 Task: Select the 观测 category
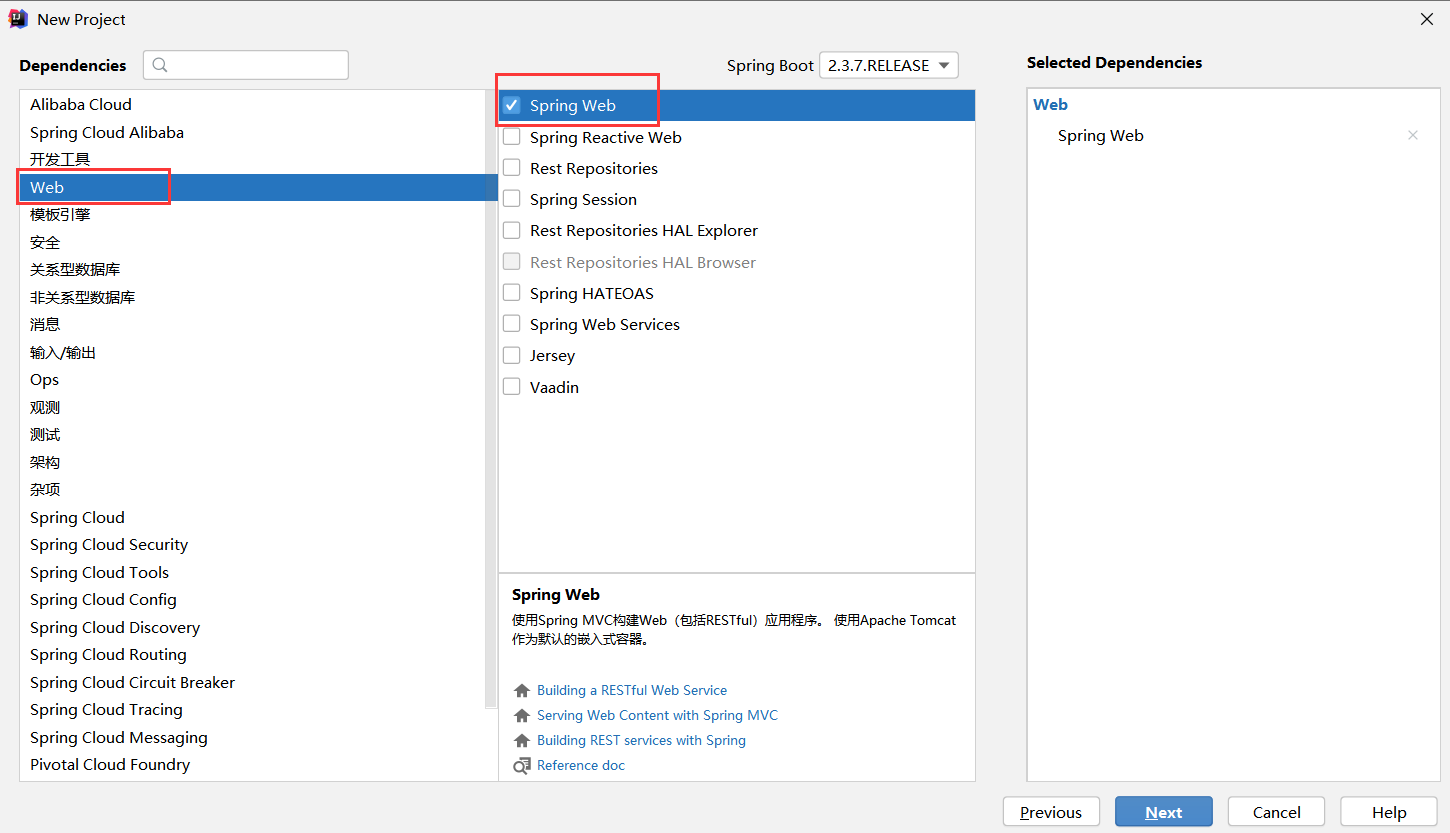252,407
